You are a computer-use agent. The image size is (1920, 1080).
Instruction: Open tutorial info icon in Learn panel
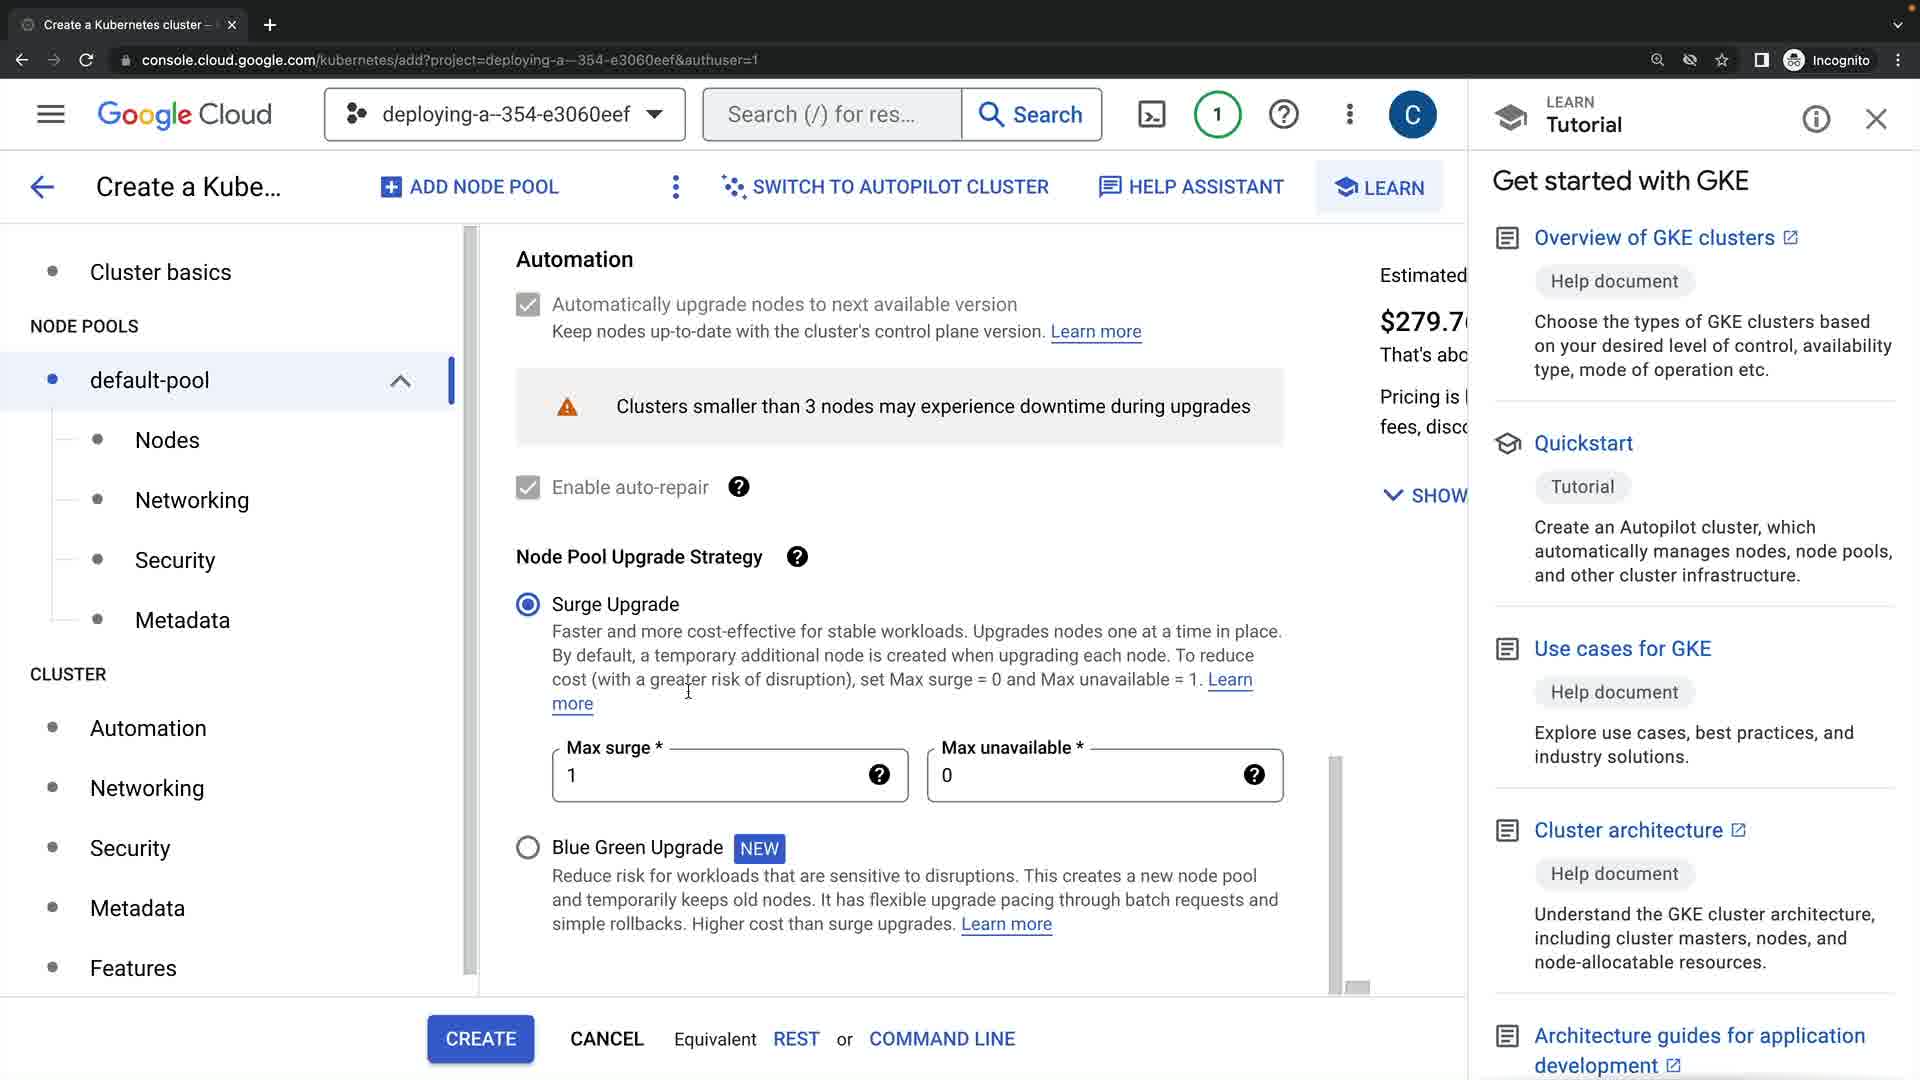pyautogui.click(x=1816, y=120)
